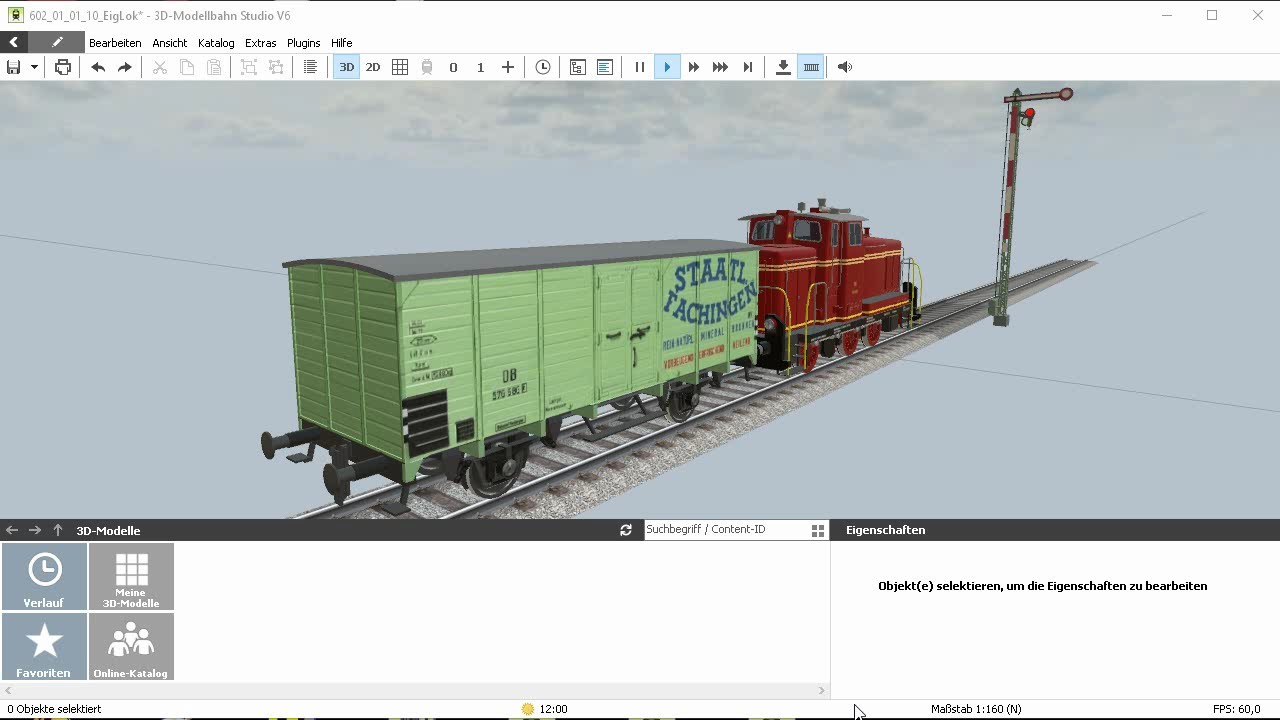Click the catalog horizontal scrollbar
1280x720 pixels.
(415, 690)
